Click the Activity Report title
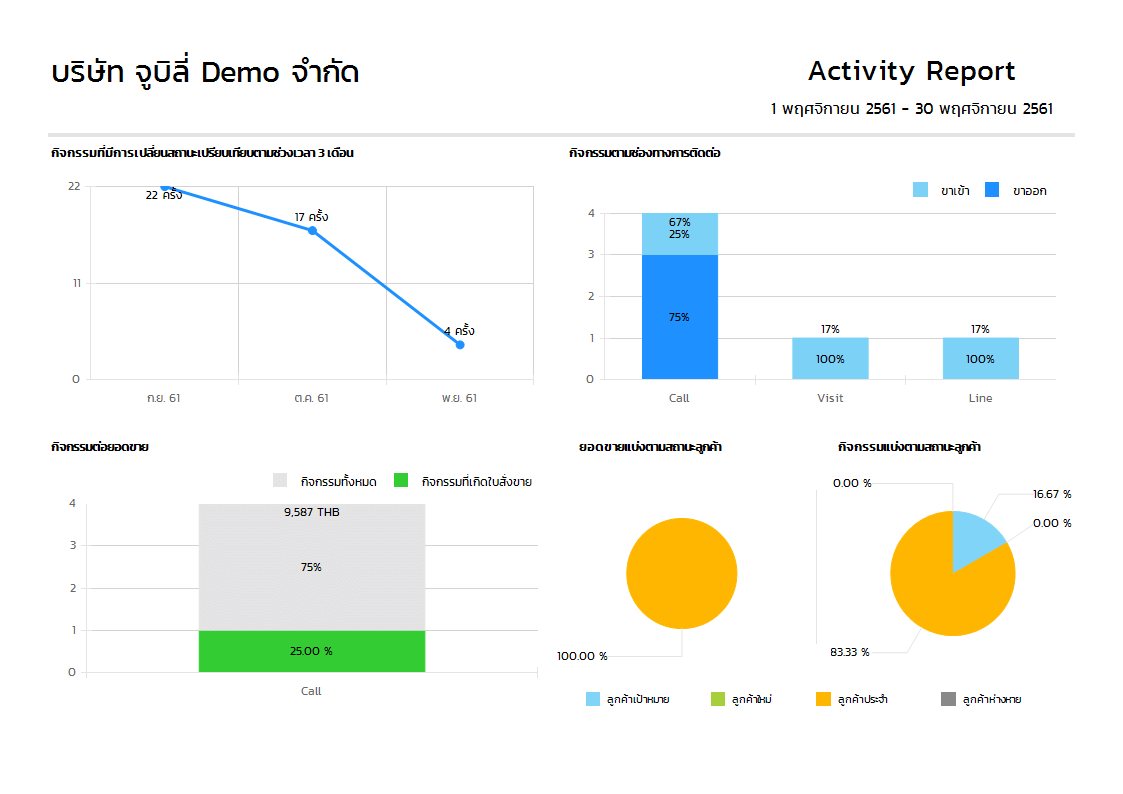The height and width of the screenshot is (794, 1123). coord(911,72)
